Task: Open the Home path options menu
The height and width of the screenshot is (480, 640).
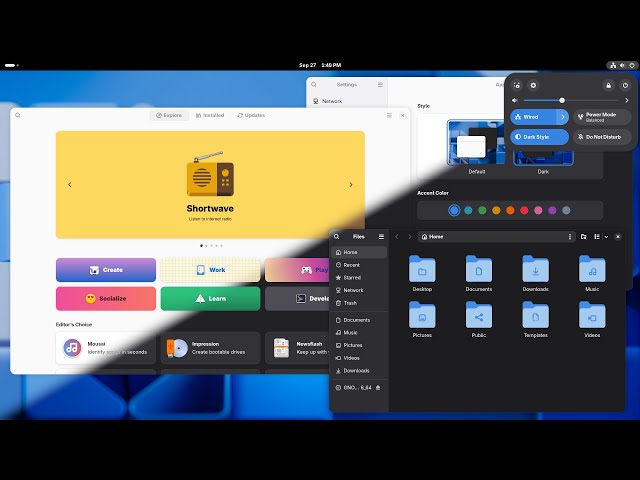Action: coord(570,237)
